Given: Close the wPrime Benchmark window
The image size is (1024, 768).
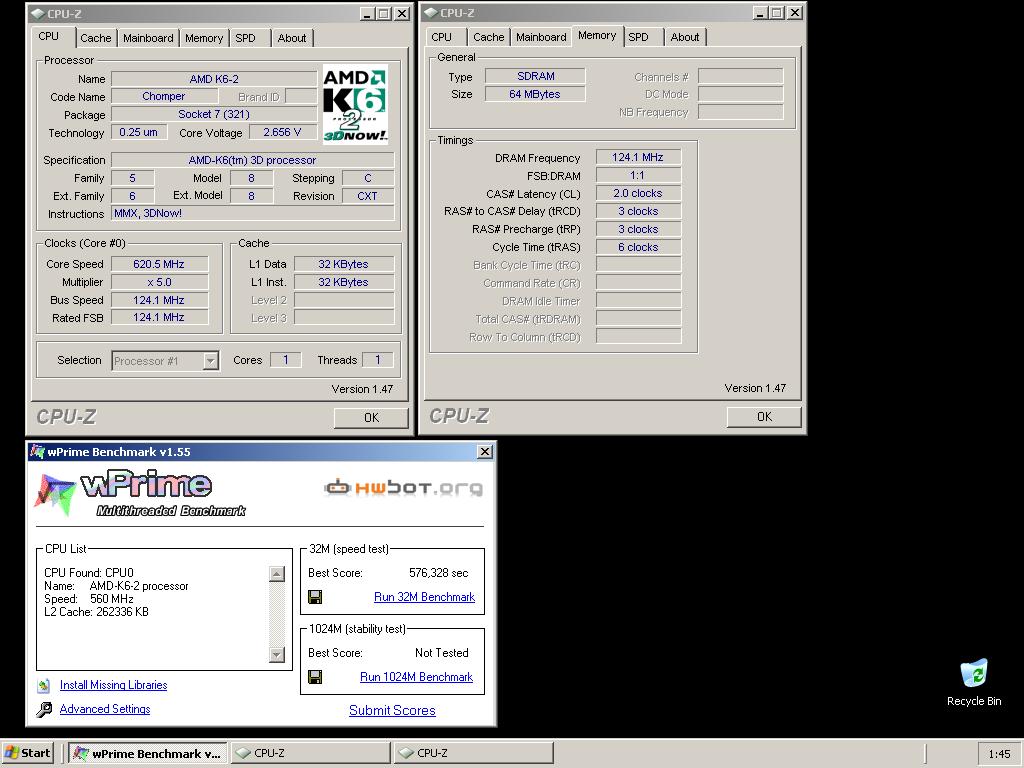Looking at the screenshot, I should pos(485,452).
